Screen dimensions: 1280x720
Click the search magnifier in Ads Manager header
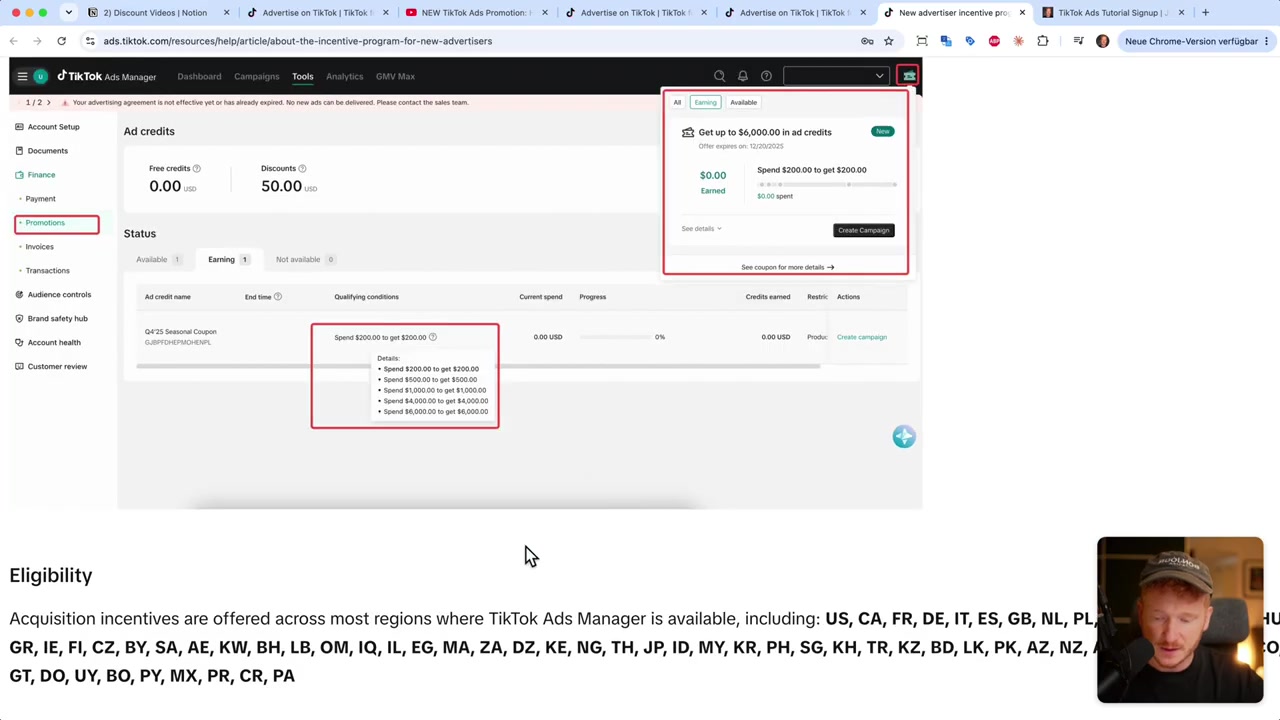pos(719,76)
